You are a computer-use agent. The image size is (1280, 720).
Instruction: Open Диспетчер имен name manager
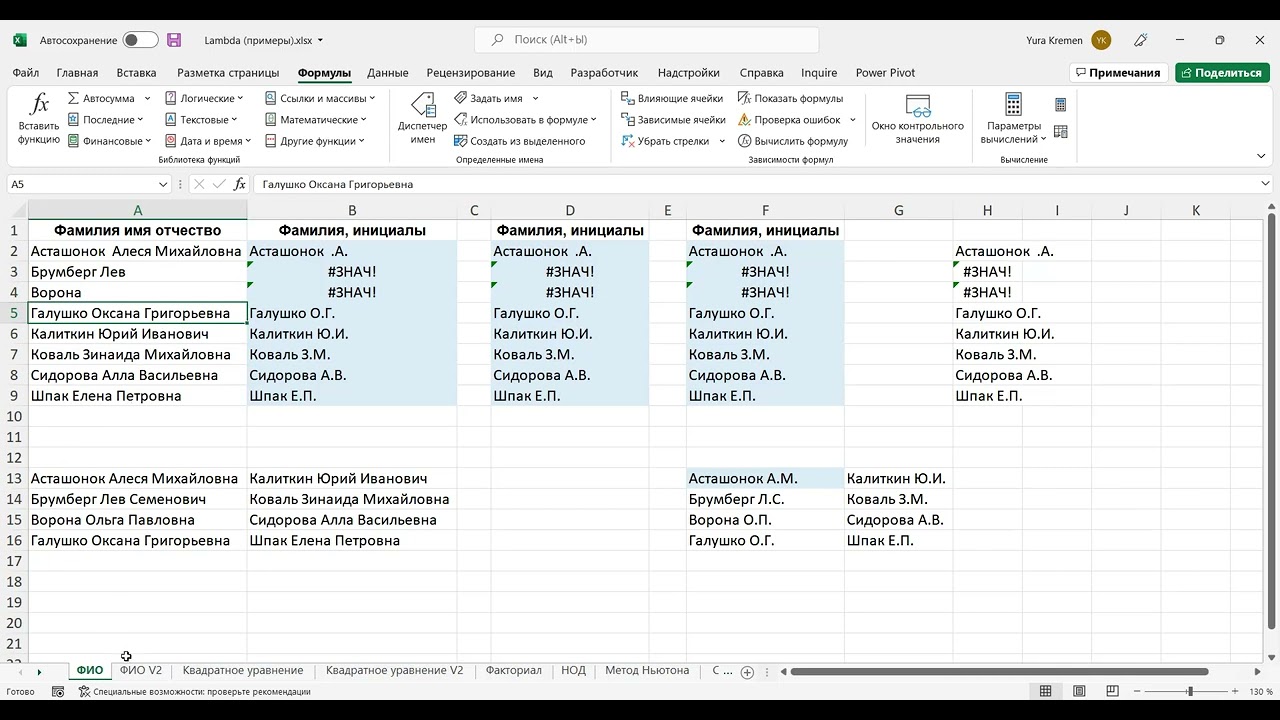pos(422,119)
